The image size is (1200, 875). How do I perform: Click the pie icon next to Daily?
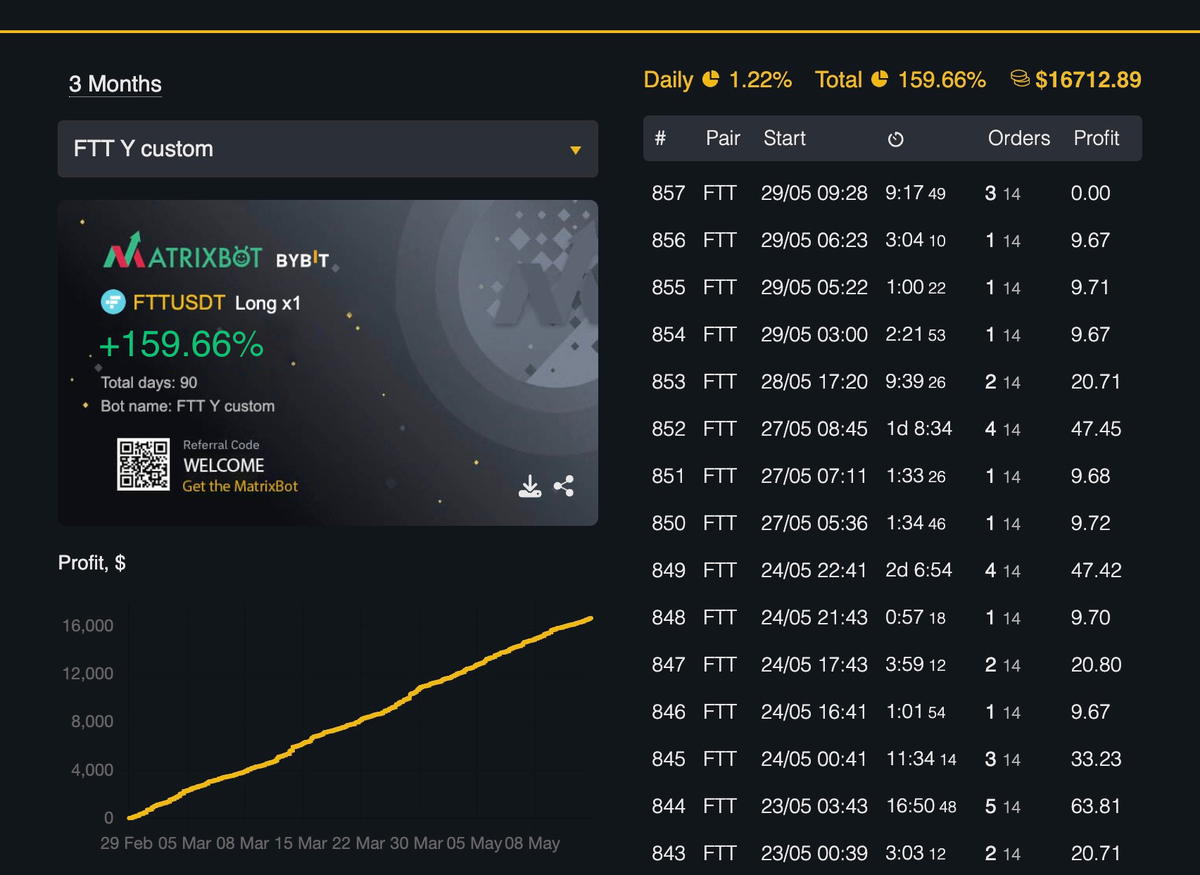tap(711, 79)
